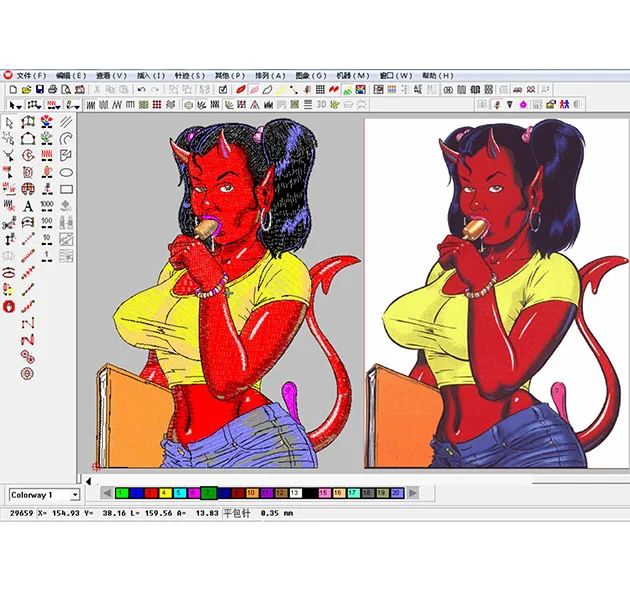The width and height of the screenshot is (630, 591).
Task: Pick yellow color swatch 4
Action: click(x=165, y=493)
